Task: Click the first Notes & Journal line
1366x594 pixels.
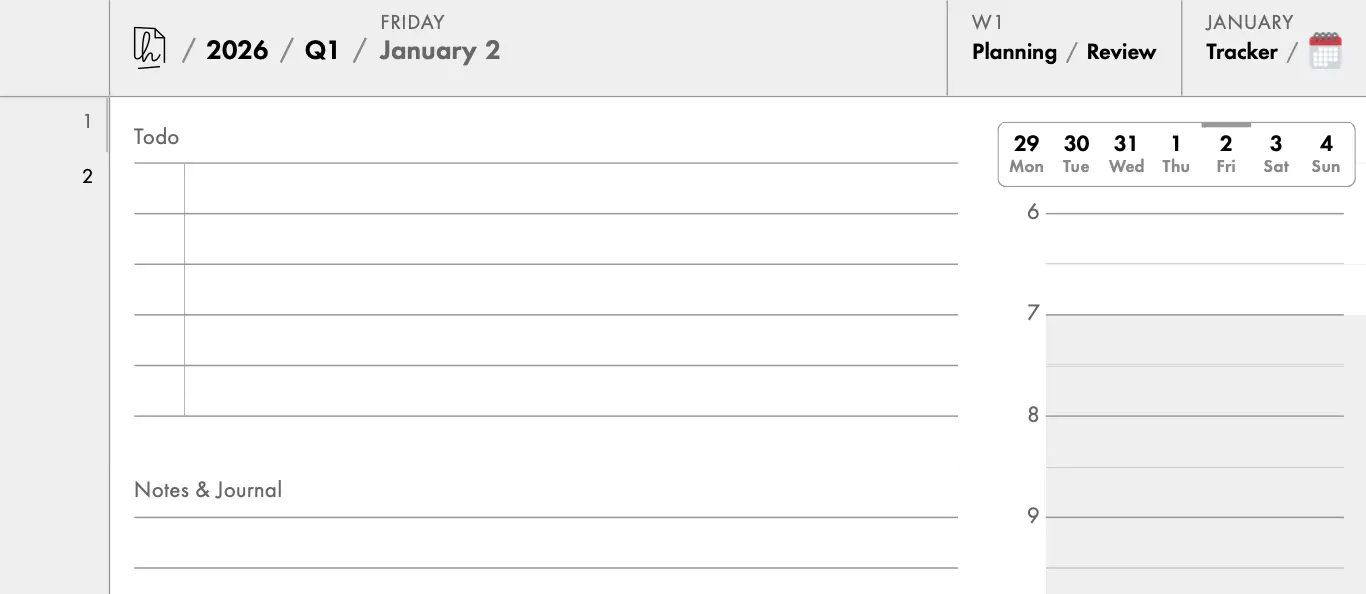Action: point(545,543)
